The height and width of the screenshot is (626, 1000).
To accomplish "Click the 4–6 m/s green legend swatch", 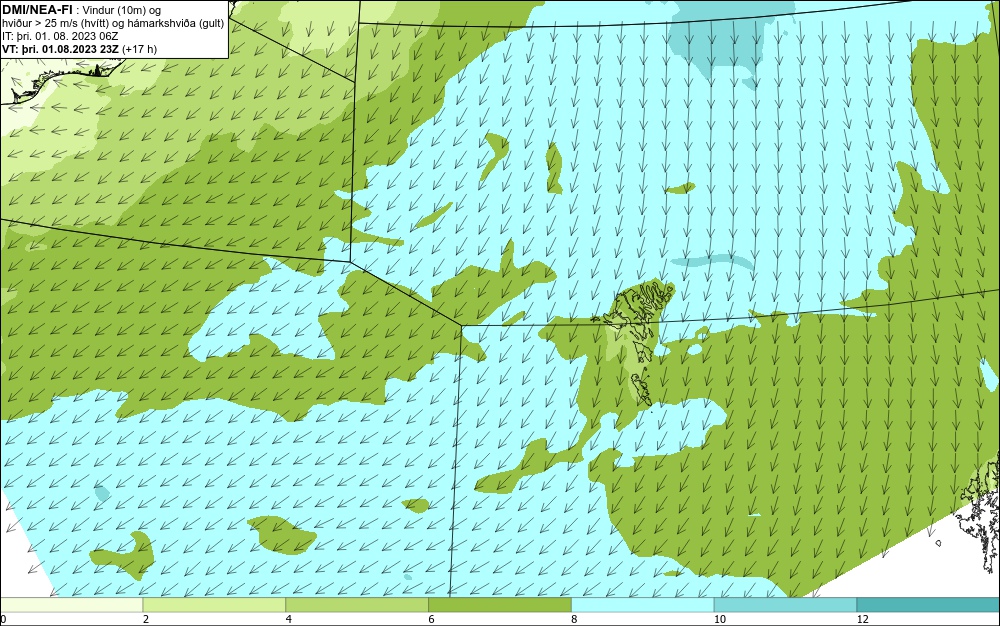I will click(357, 605).
